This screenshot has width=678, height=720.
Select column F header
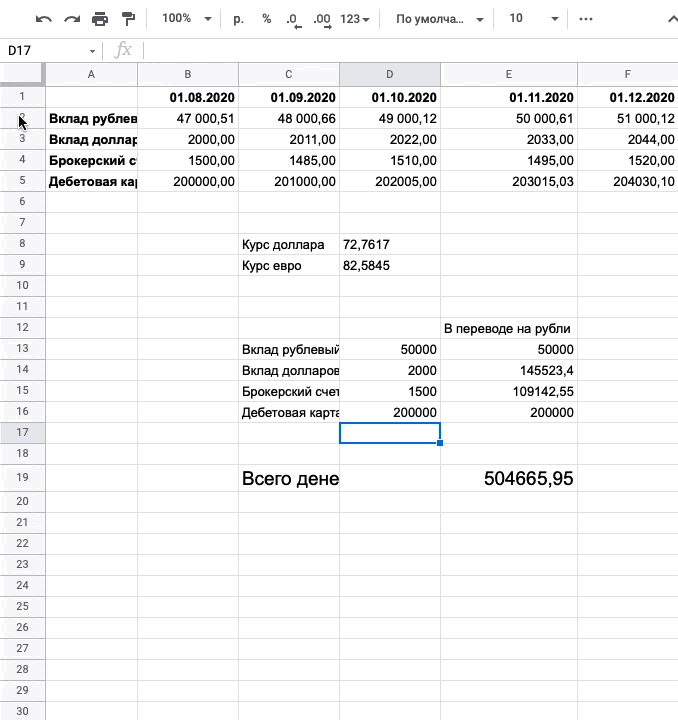point(628,74)
